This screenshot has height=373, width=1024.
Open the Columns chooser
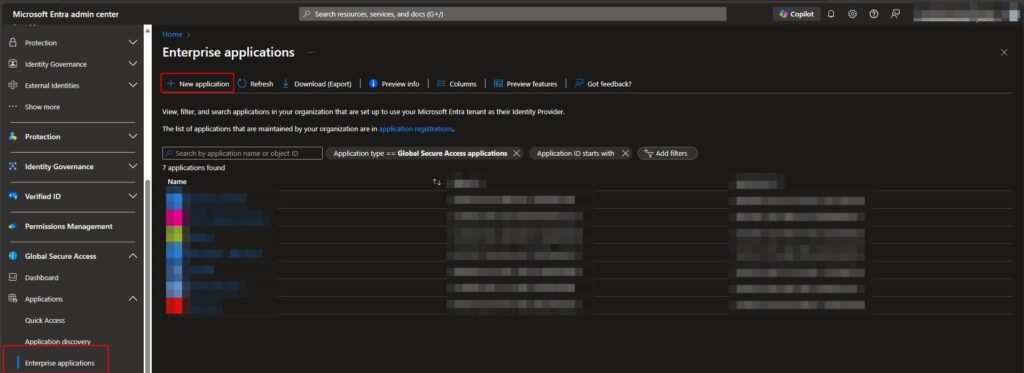pyautogui.click(x=456, y=84)
